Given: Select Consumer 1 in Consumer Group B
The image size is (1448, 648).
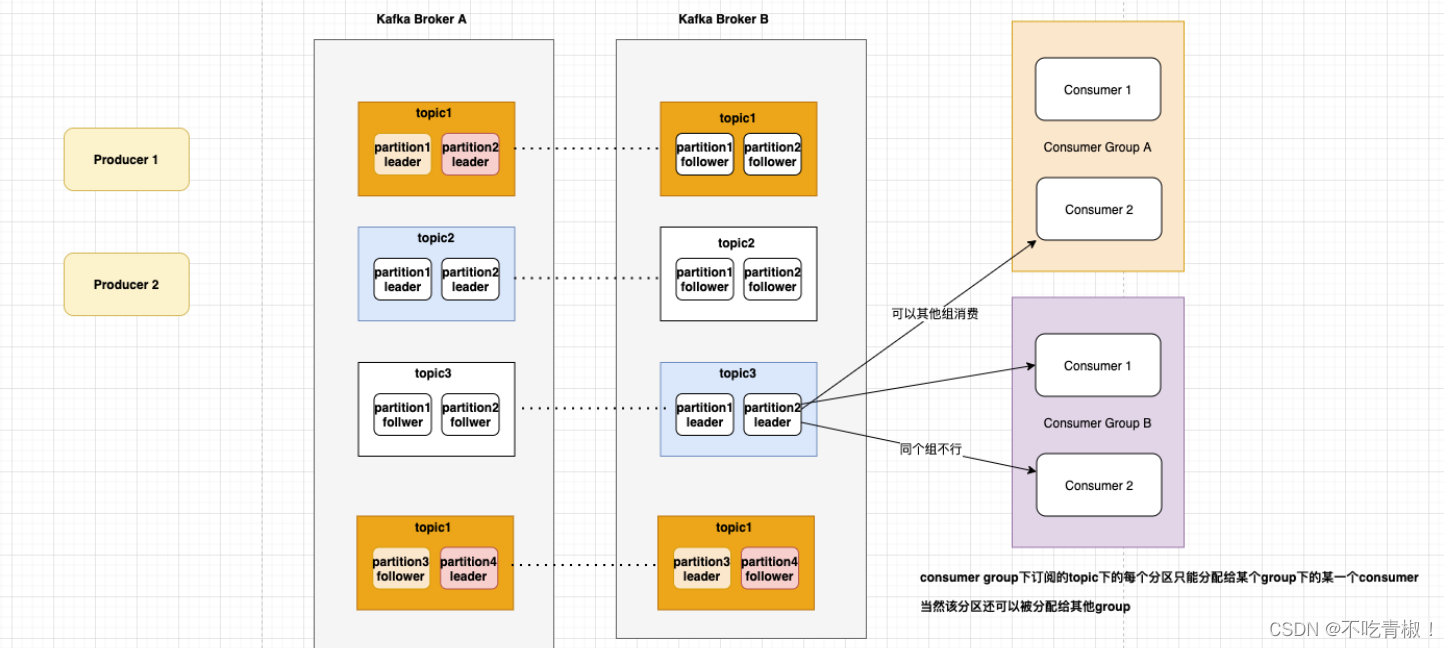Looking at the screenshot, I should click(x=1098, y=365).
